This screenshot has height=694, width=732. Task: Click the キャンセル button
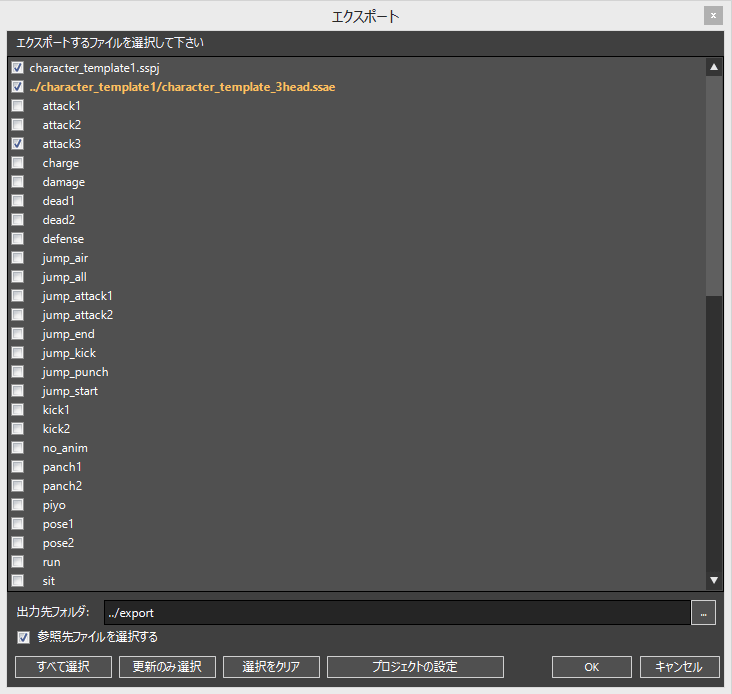point(679,666)
